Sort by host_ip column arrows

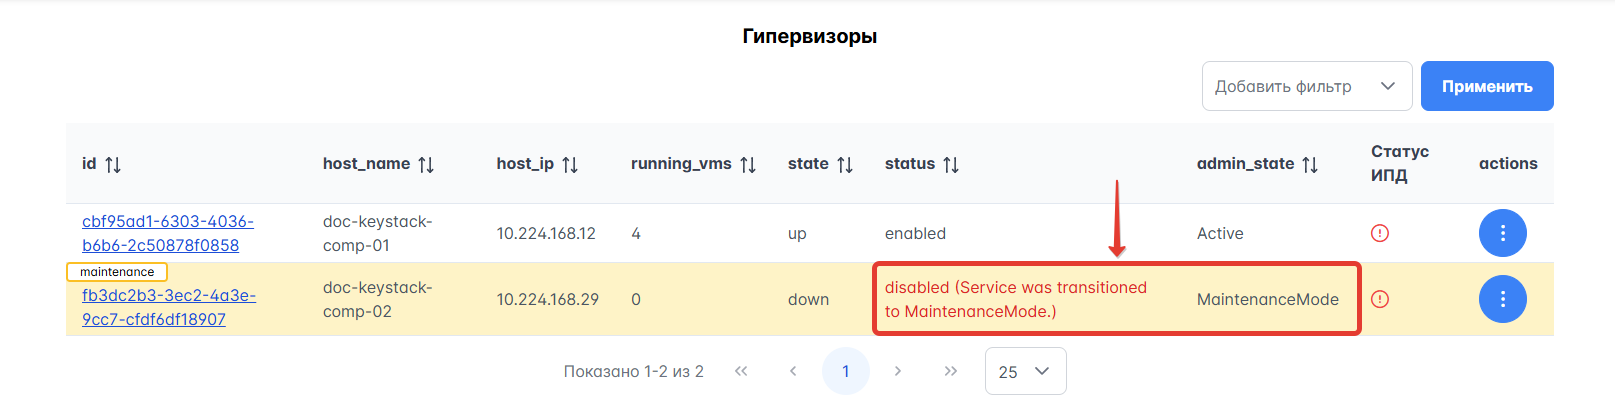pyautogui.click(x=570, y=165)
